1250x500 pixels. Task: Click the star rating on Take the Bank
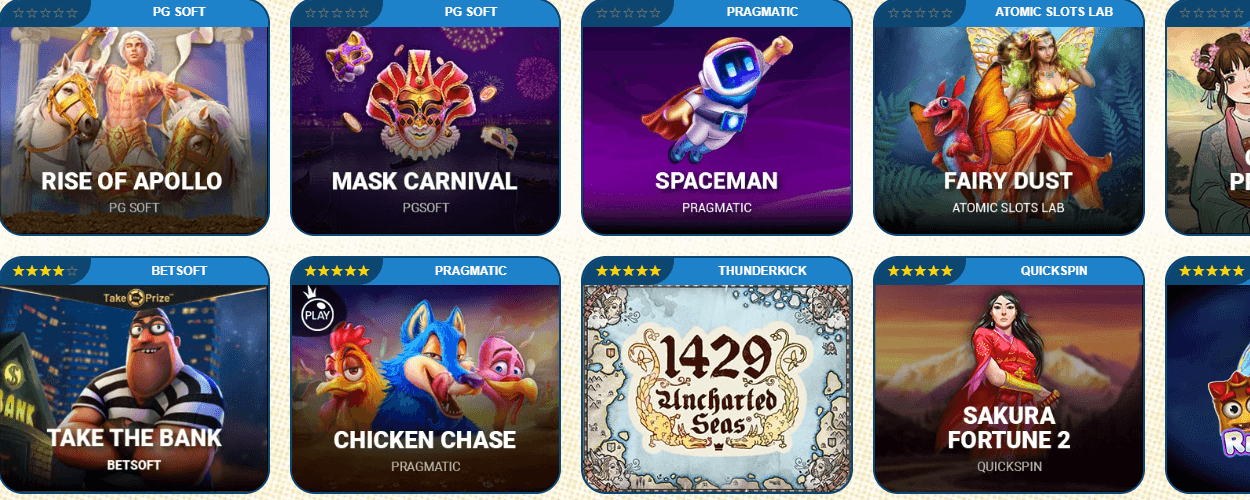click(x=45, y=271)
